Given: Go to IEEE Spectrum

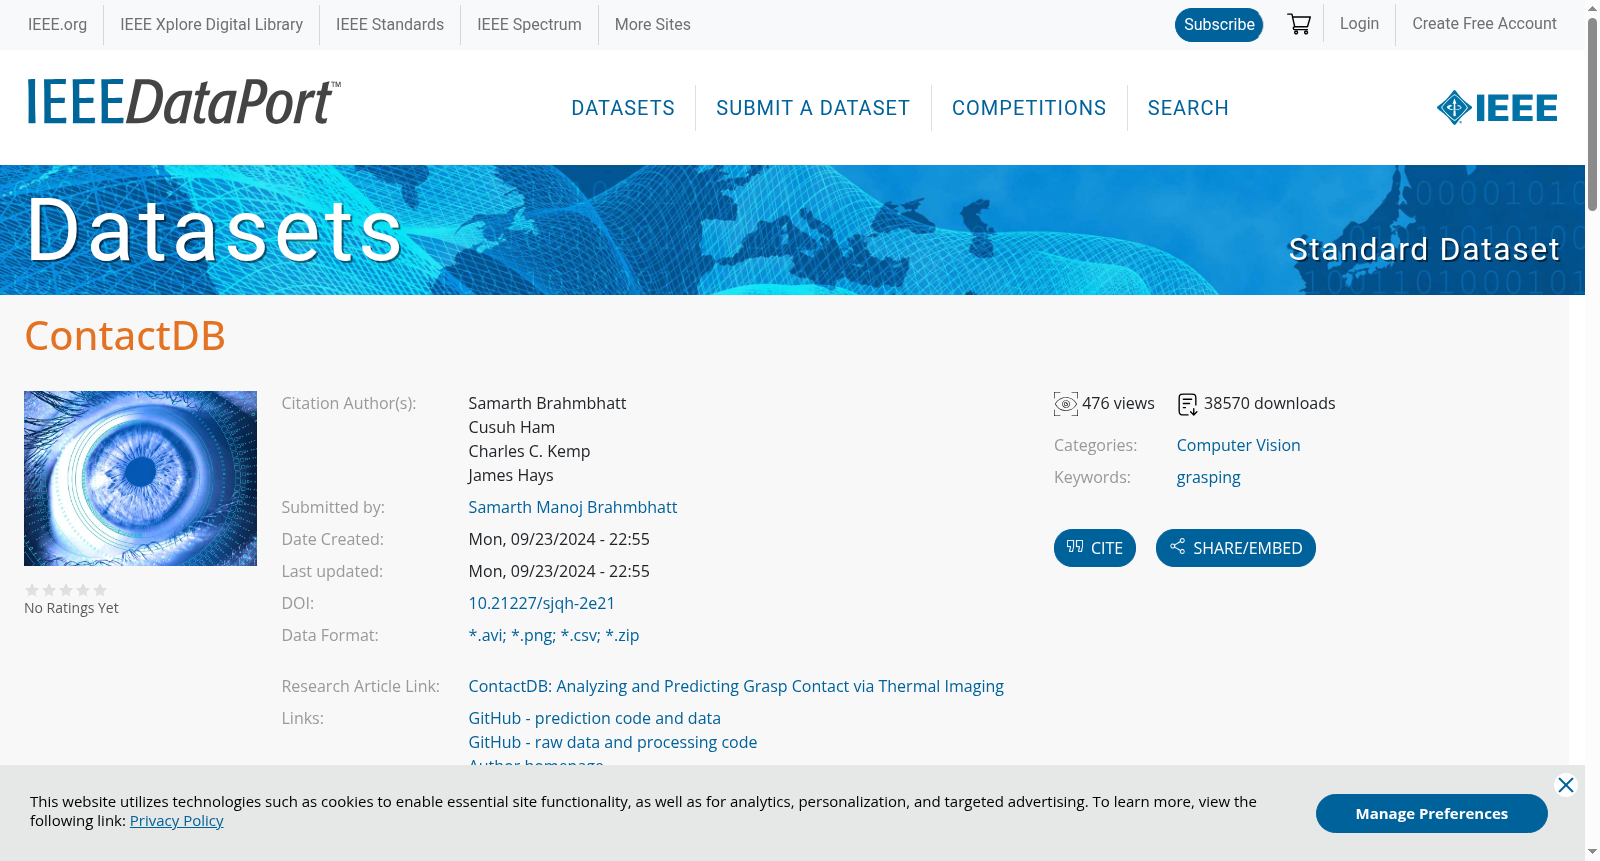Looking at the screenshot, I should pyautogui.click(x=529, y=24).
